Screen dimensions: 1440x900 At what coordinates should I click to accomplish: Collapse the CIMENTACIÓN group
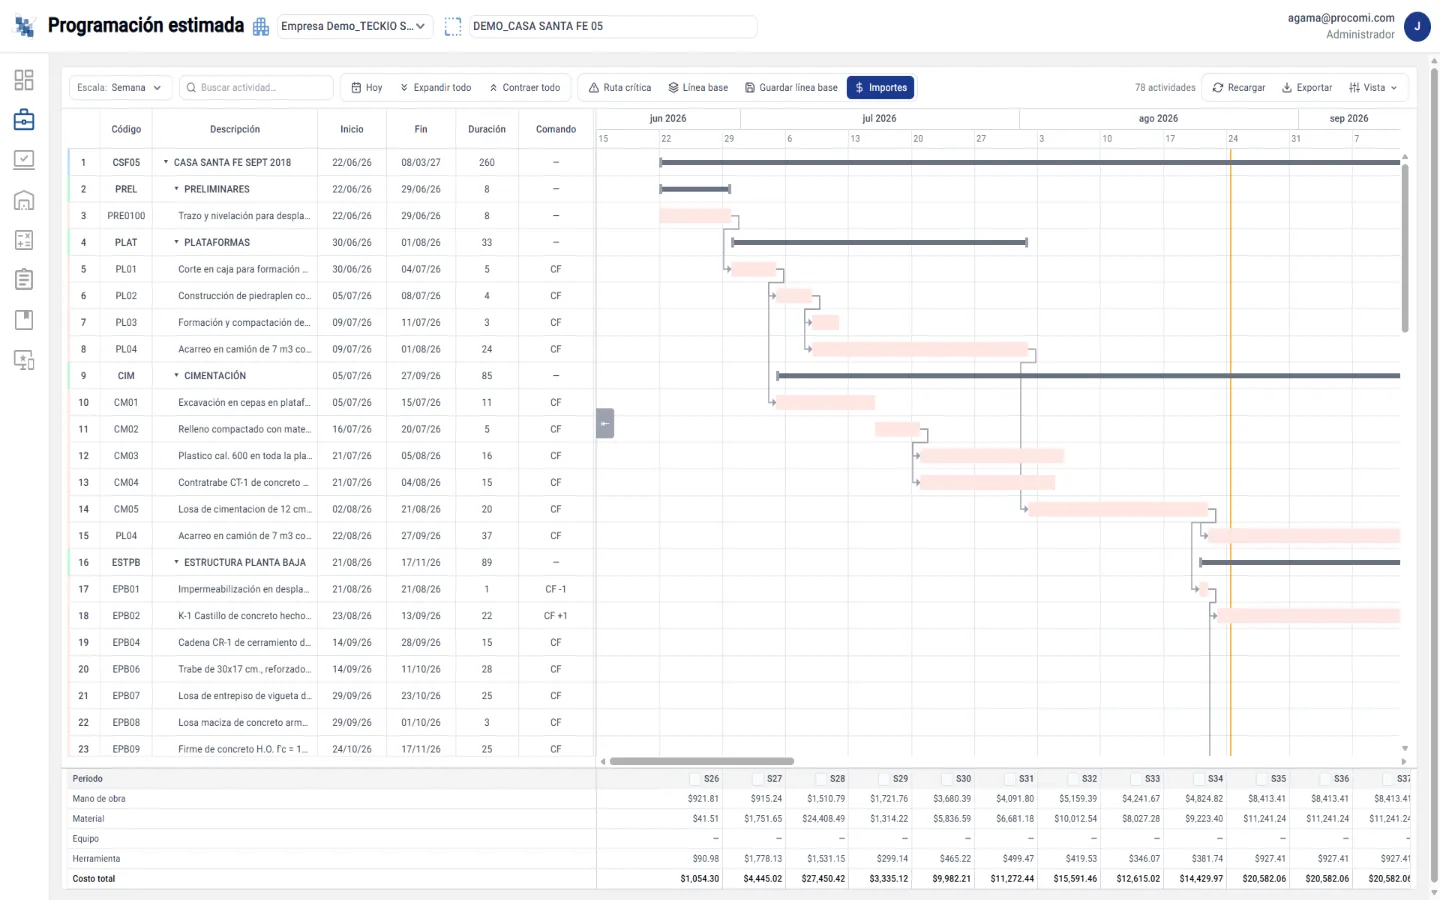click(x=177, y=376)
